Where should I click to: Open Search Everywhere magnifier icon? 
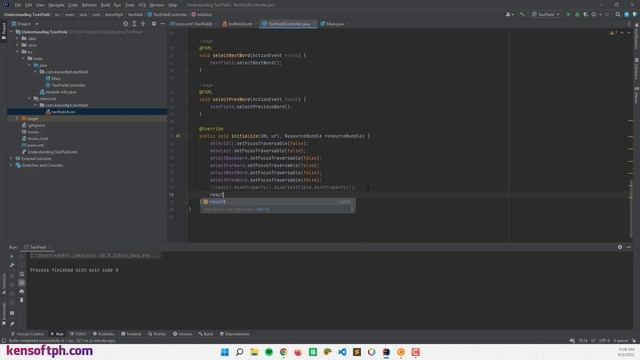[x=618, y=14]
